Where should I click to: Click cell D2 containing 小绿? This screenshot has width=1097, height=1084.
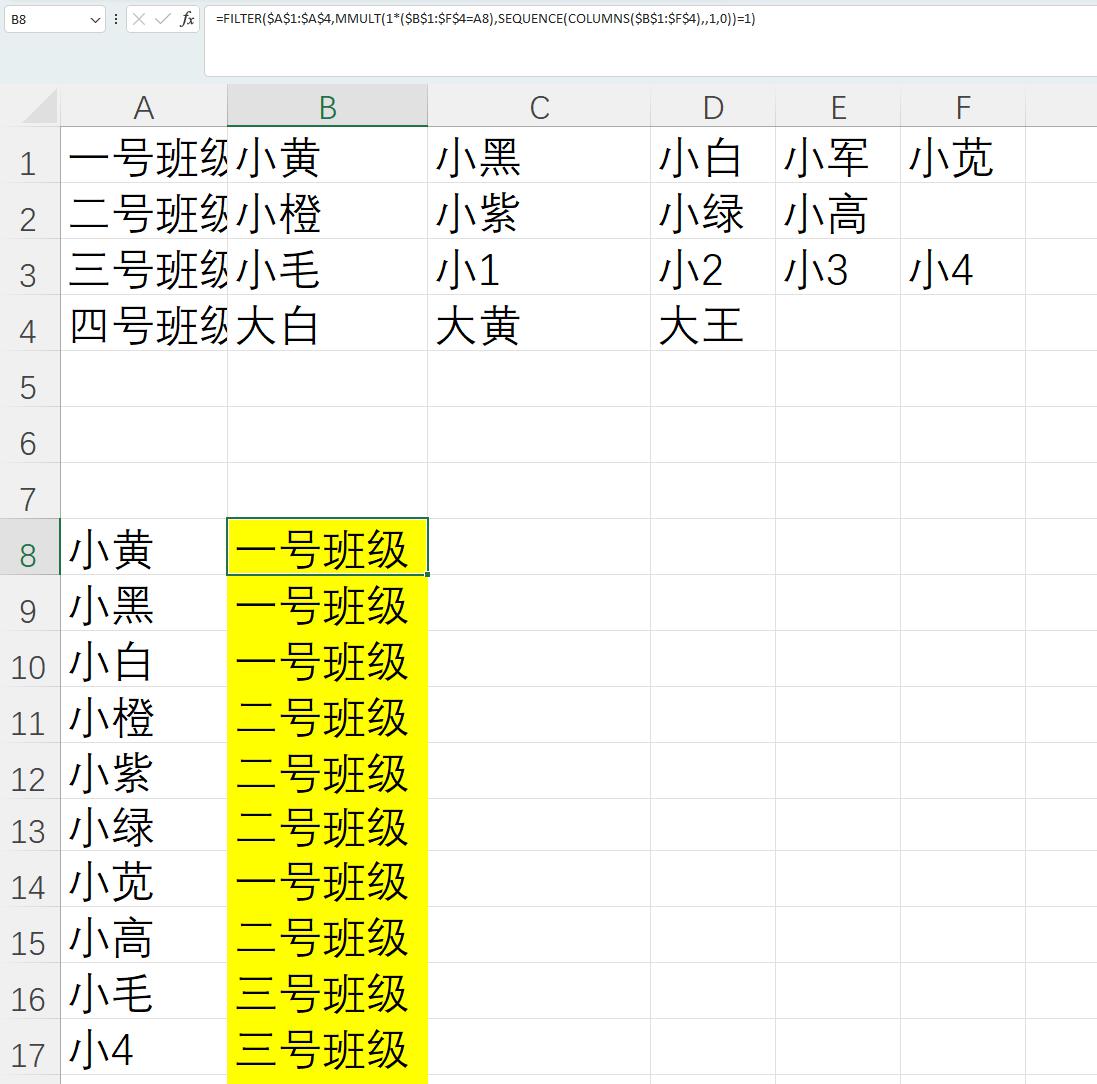pos(712,211)
